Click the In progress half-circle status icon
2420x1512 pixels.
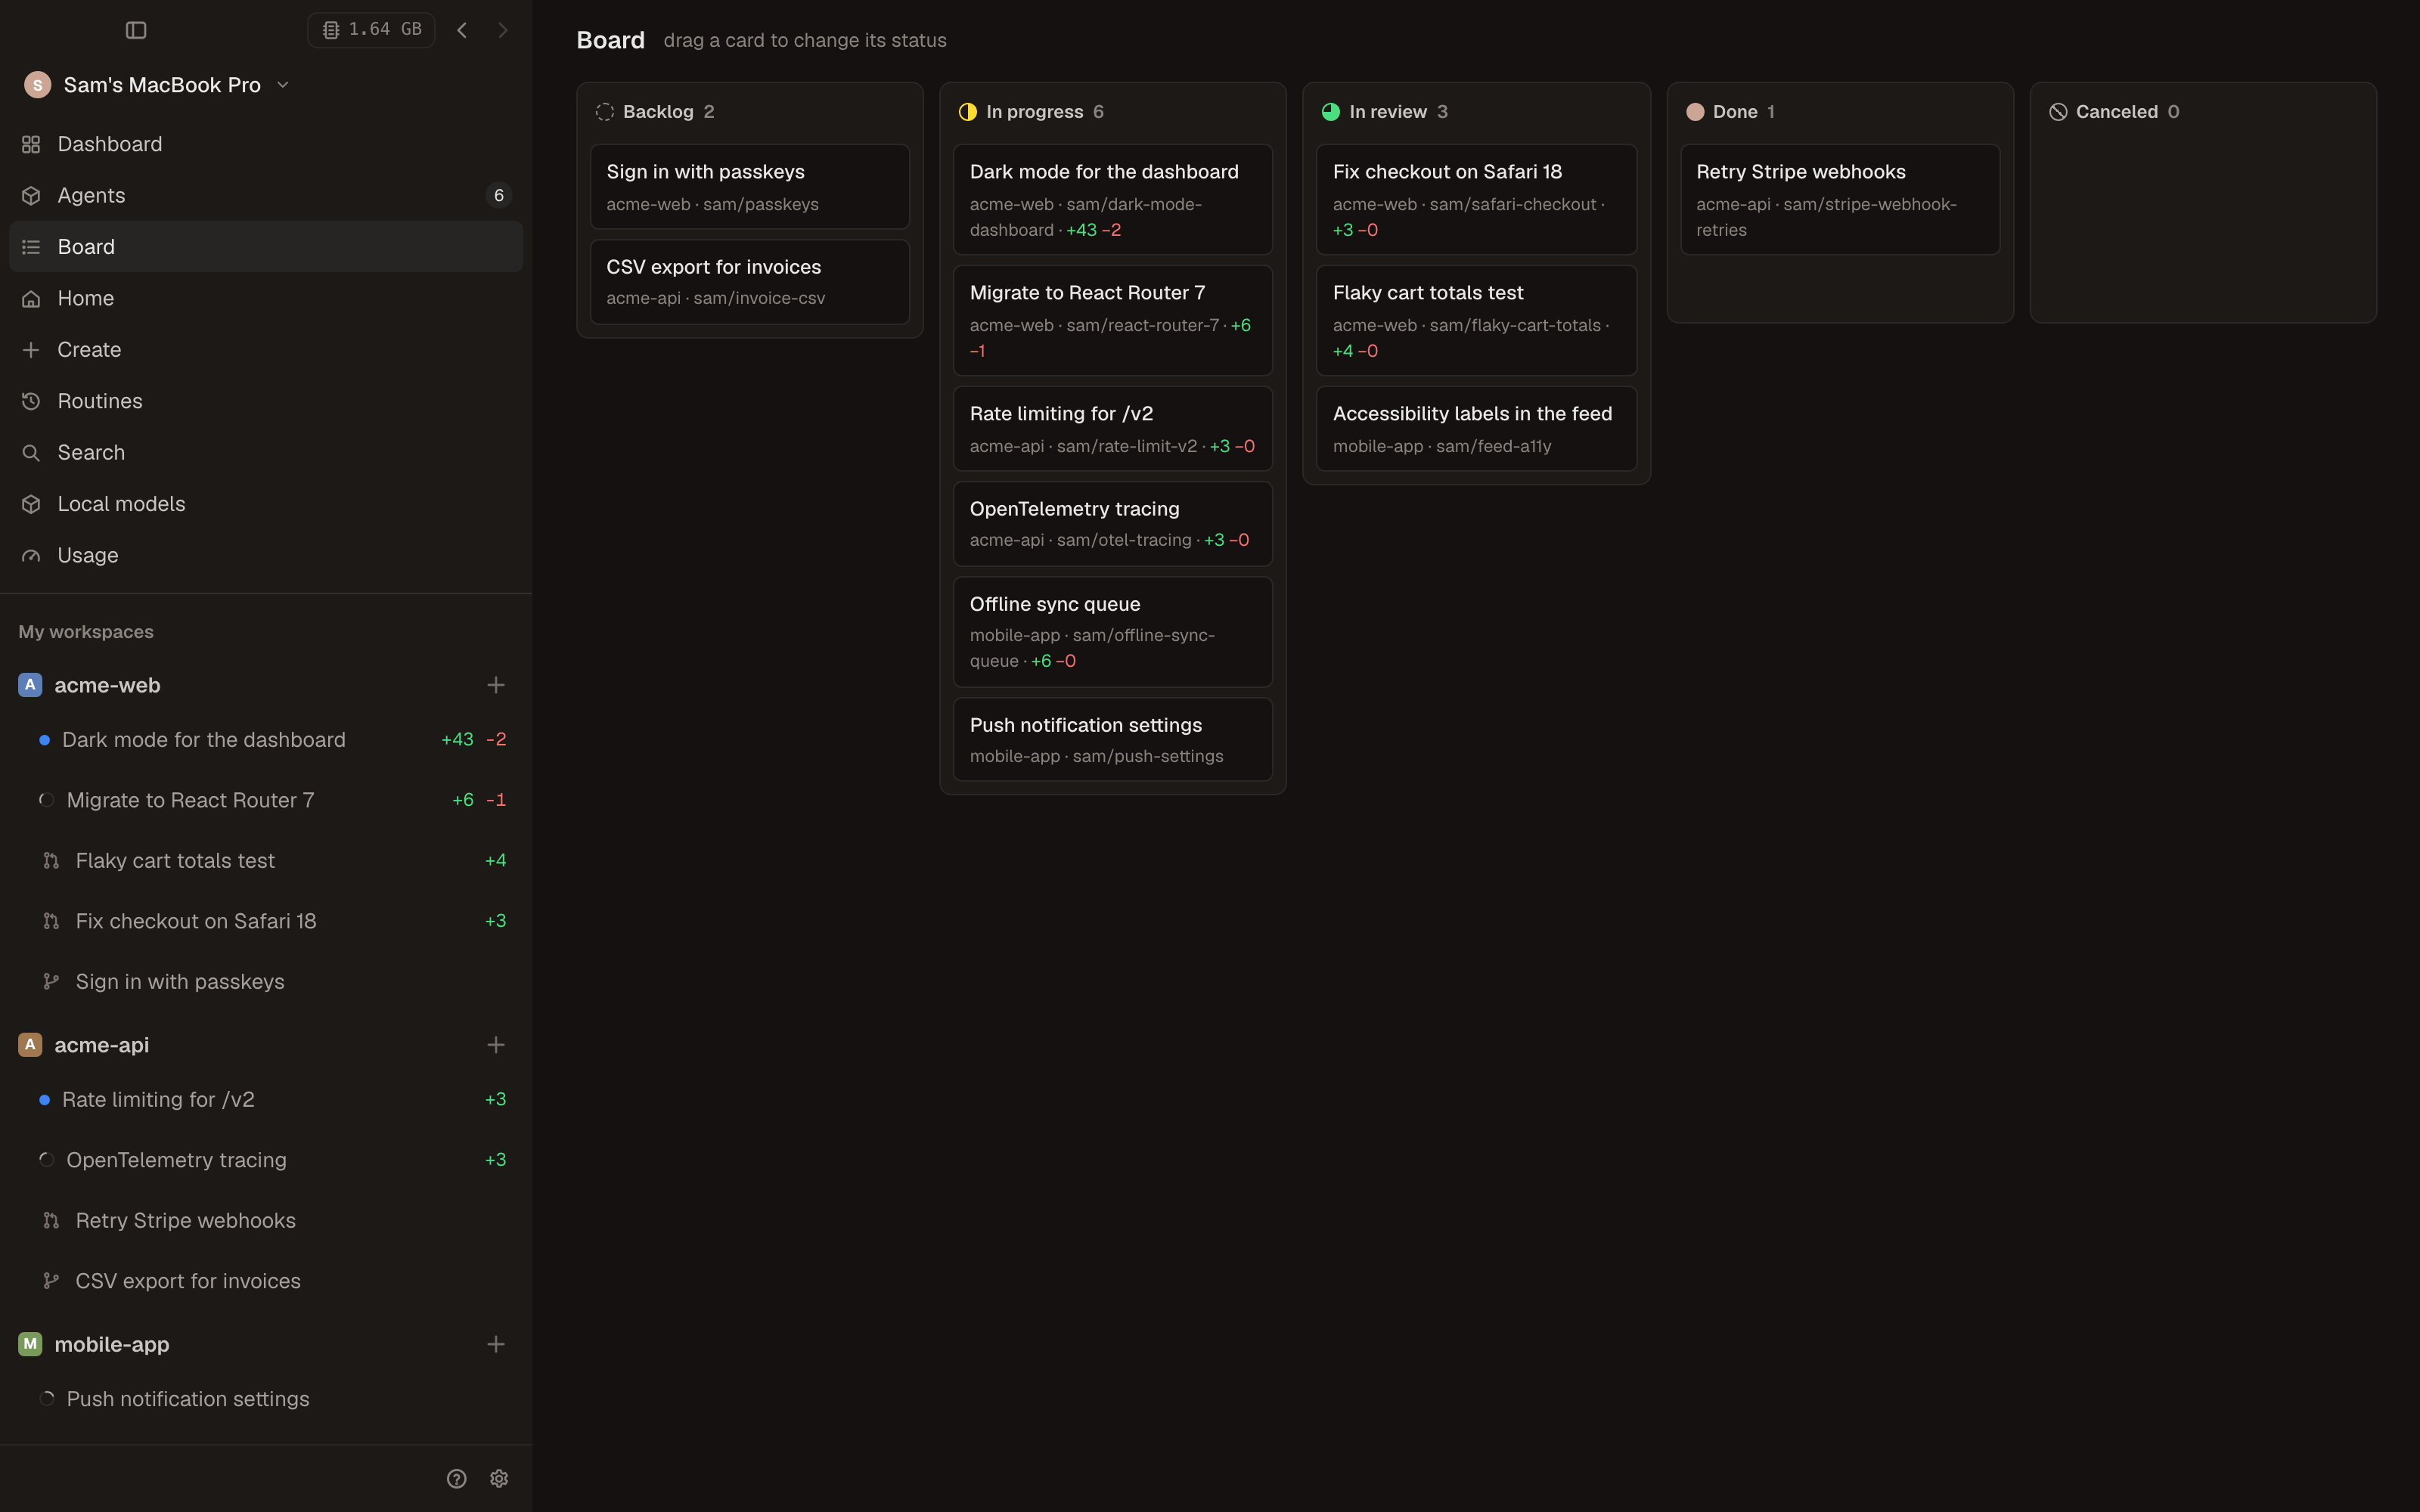pos(967,112)
